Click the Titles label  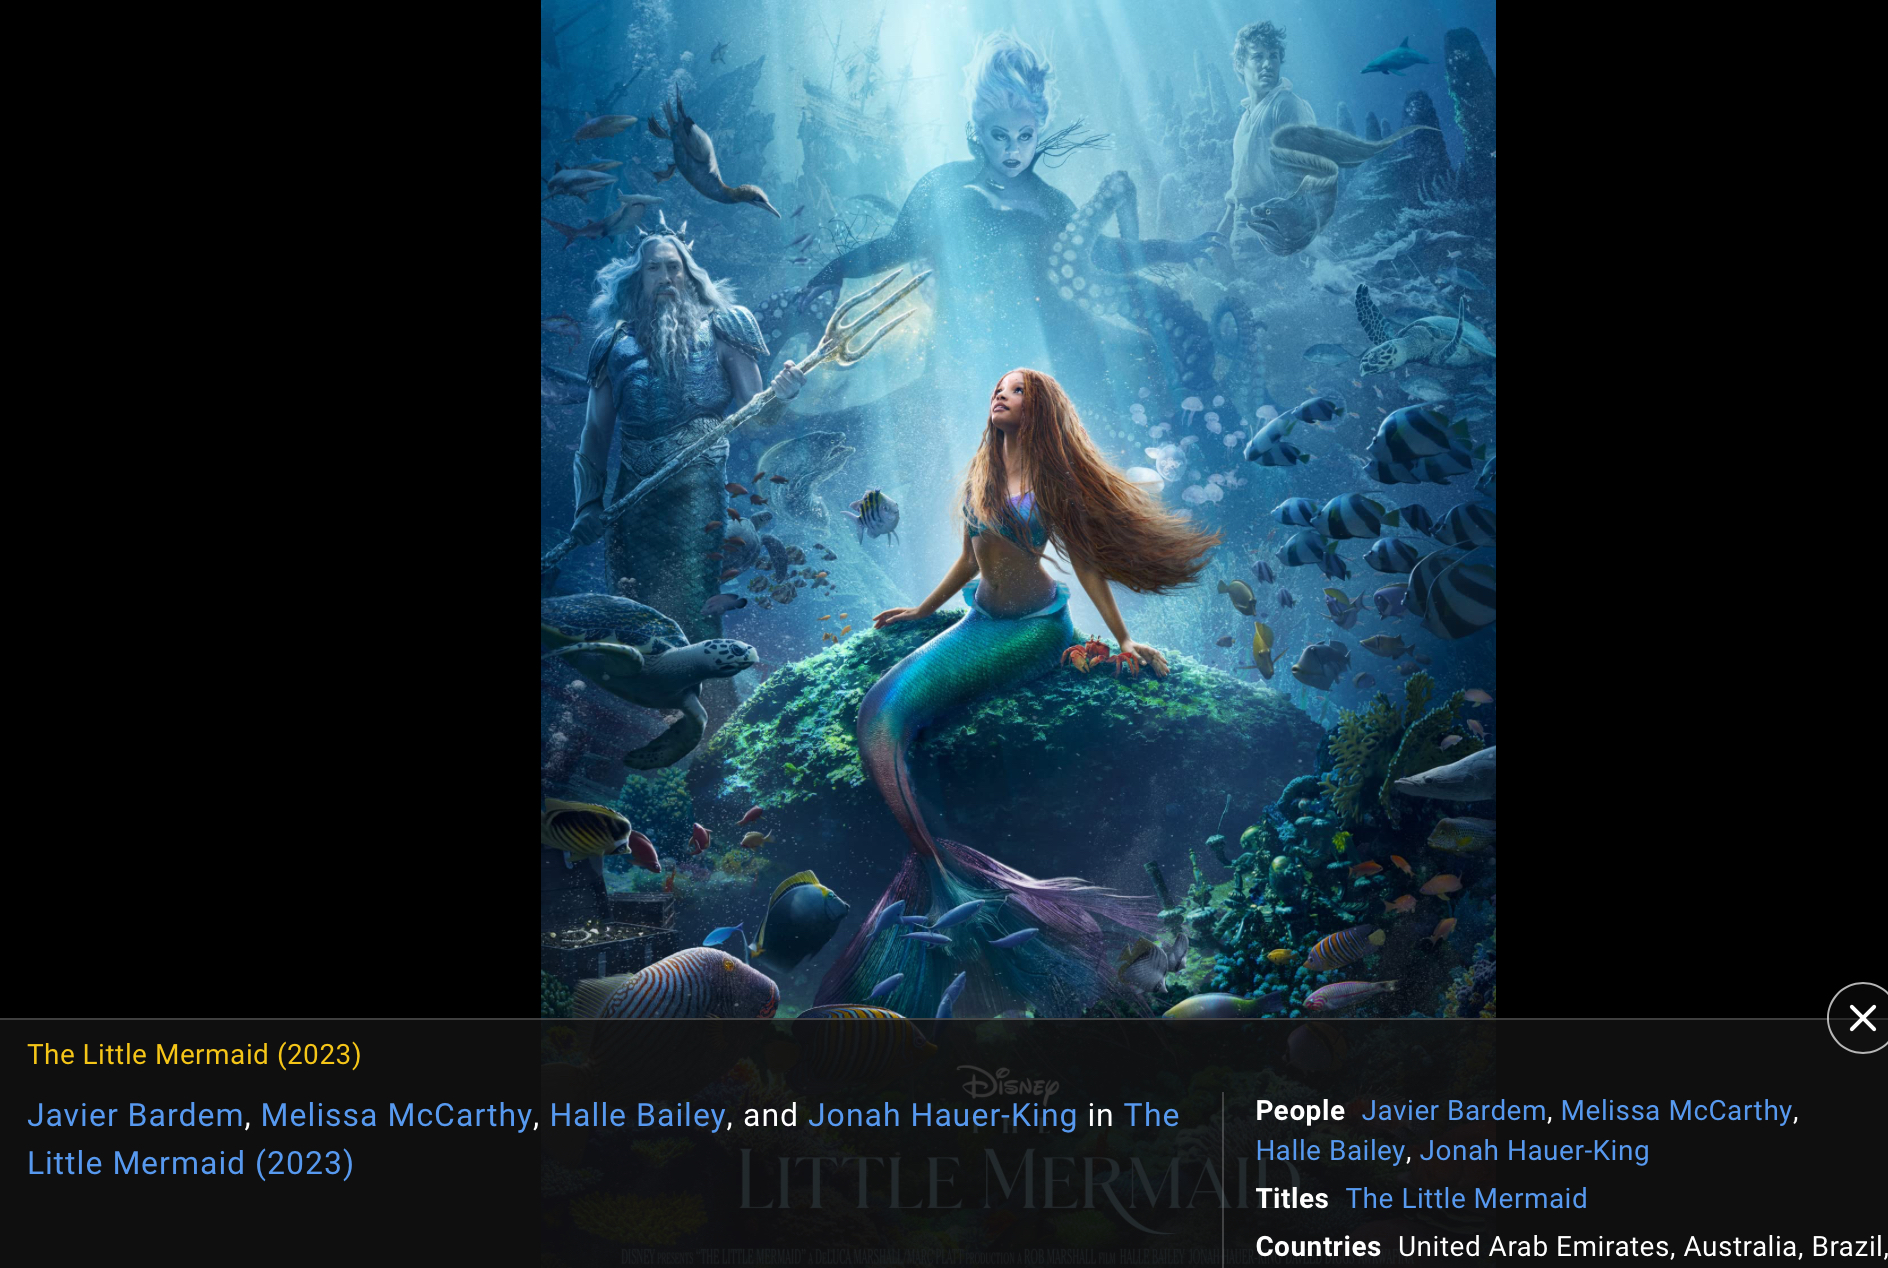coord(1292,1199)
